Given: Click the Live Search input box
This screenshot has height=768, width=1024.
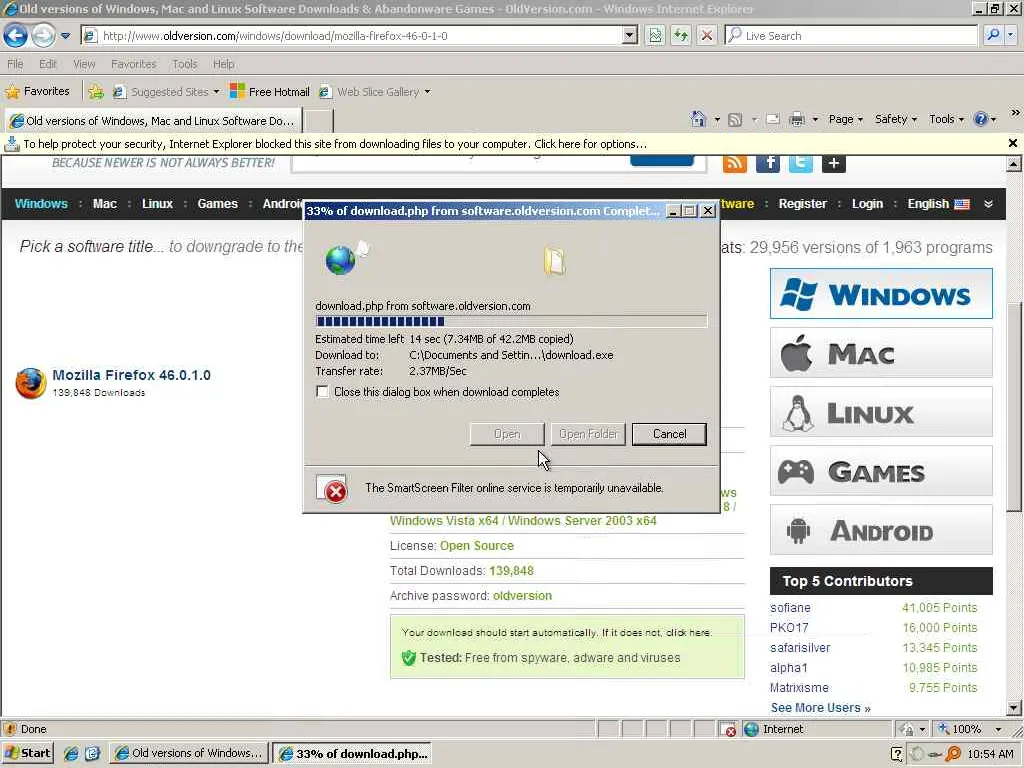Looking at the screenshot, I should tap(850, 35).
